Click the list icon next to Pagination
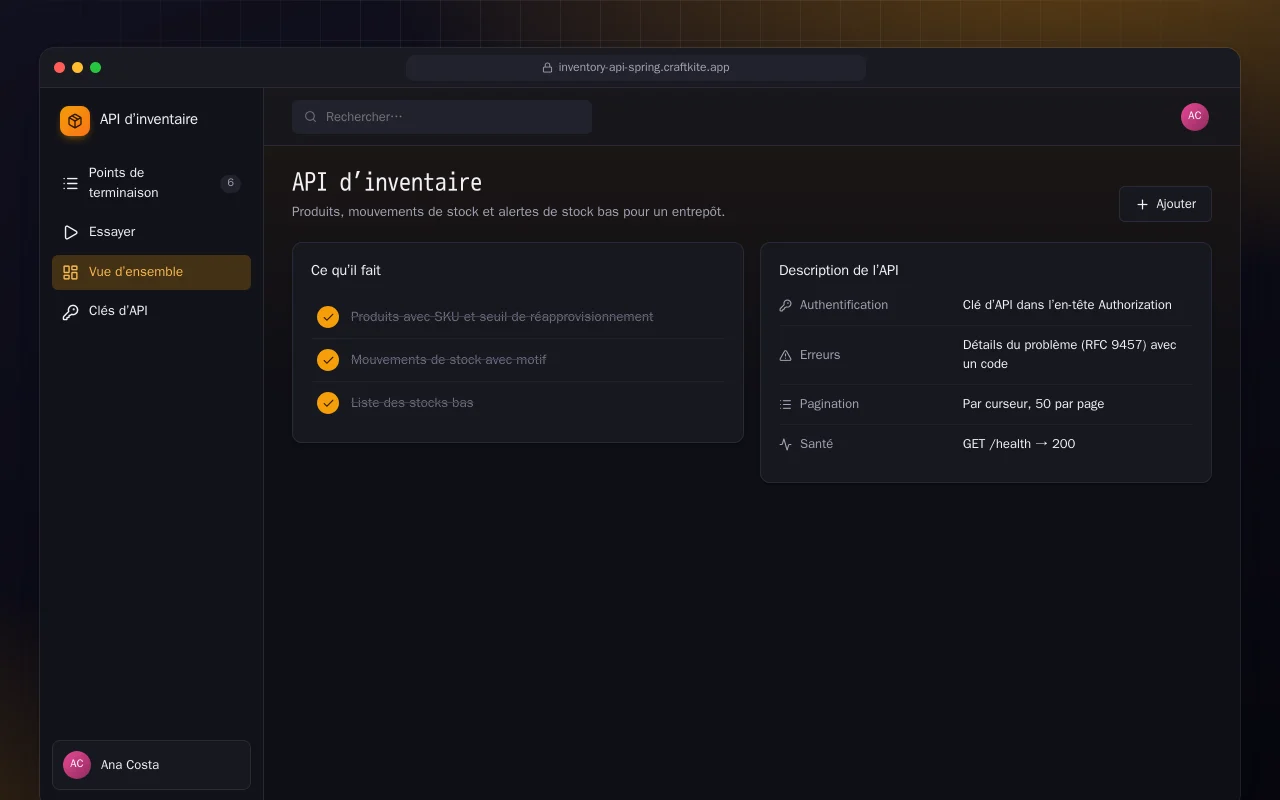Image resolution: width=1280 pixels, height=800 pixels. 785,404
